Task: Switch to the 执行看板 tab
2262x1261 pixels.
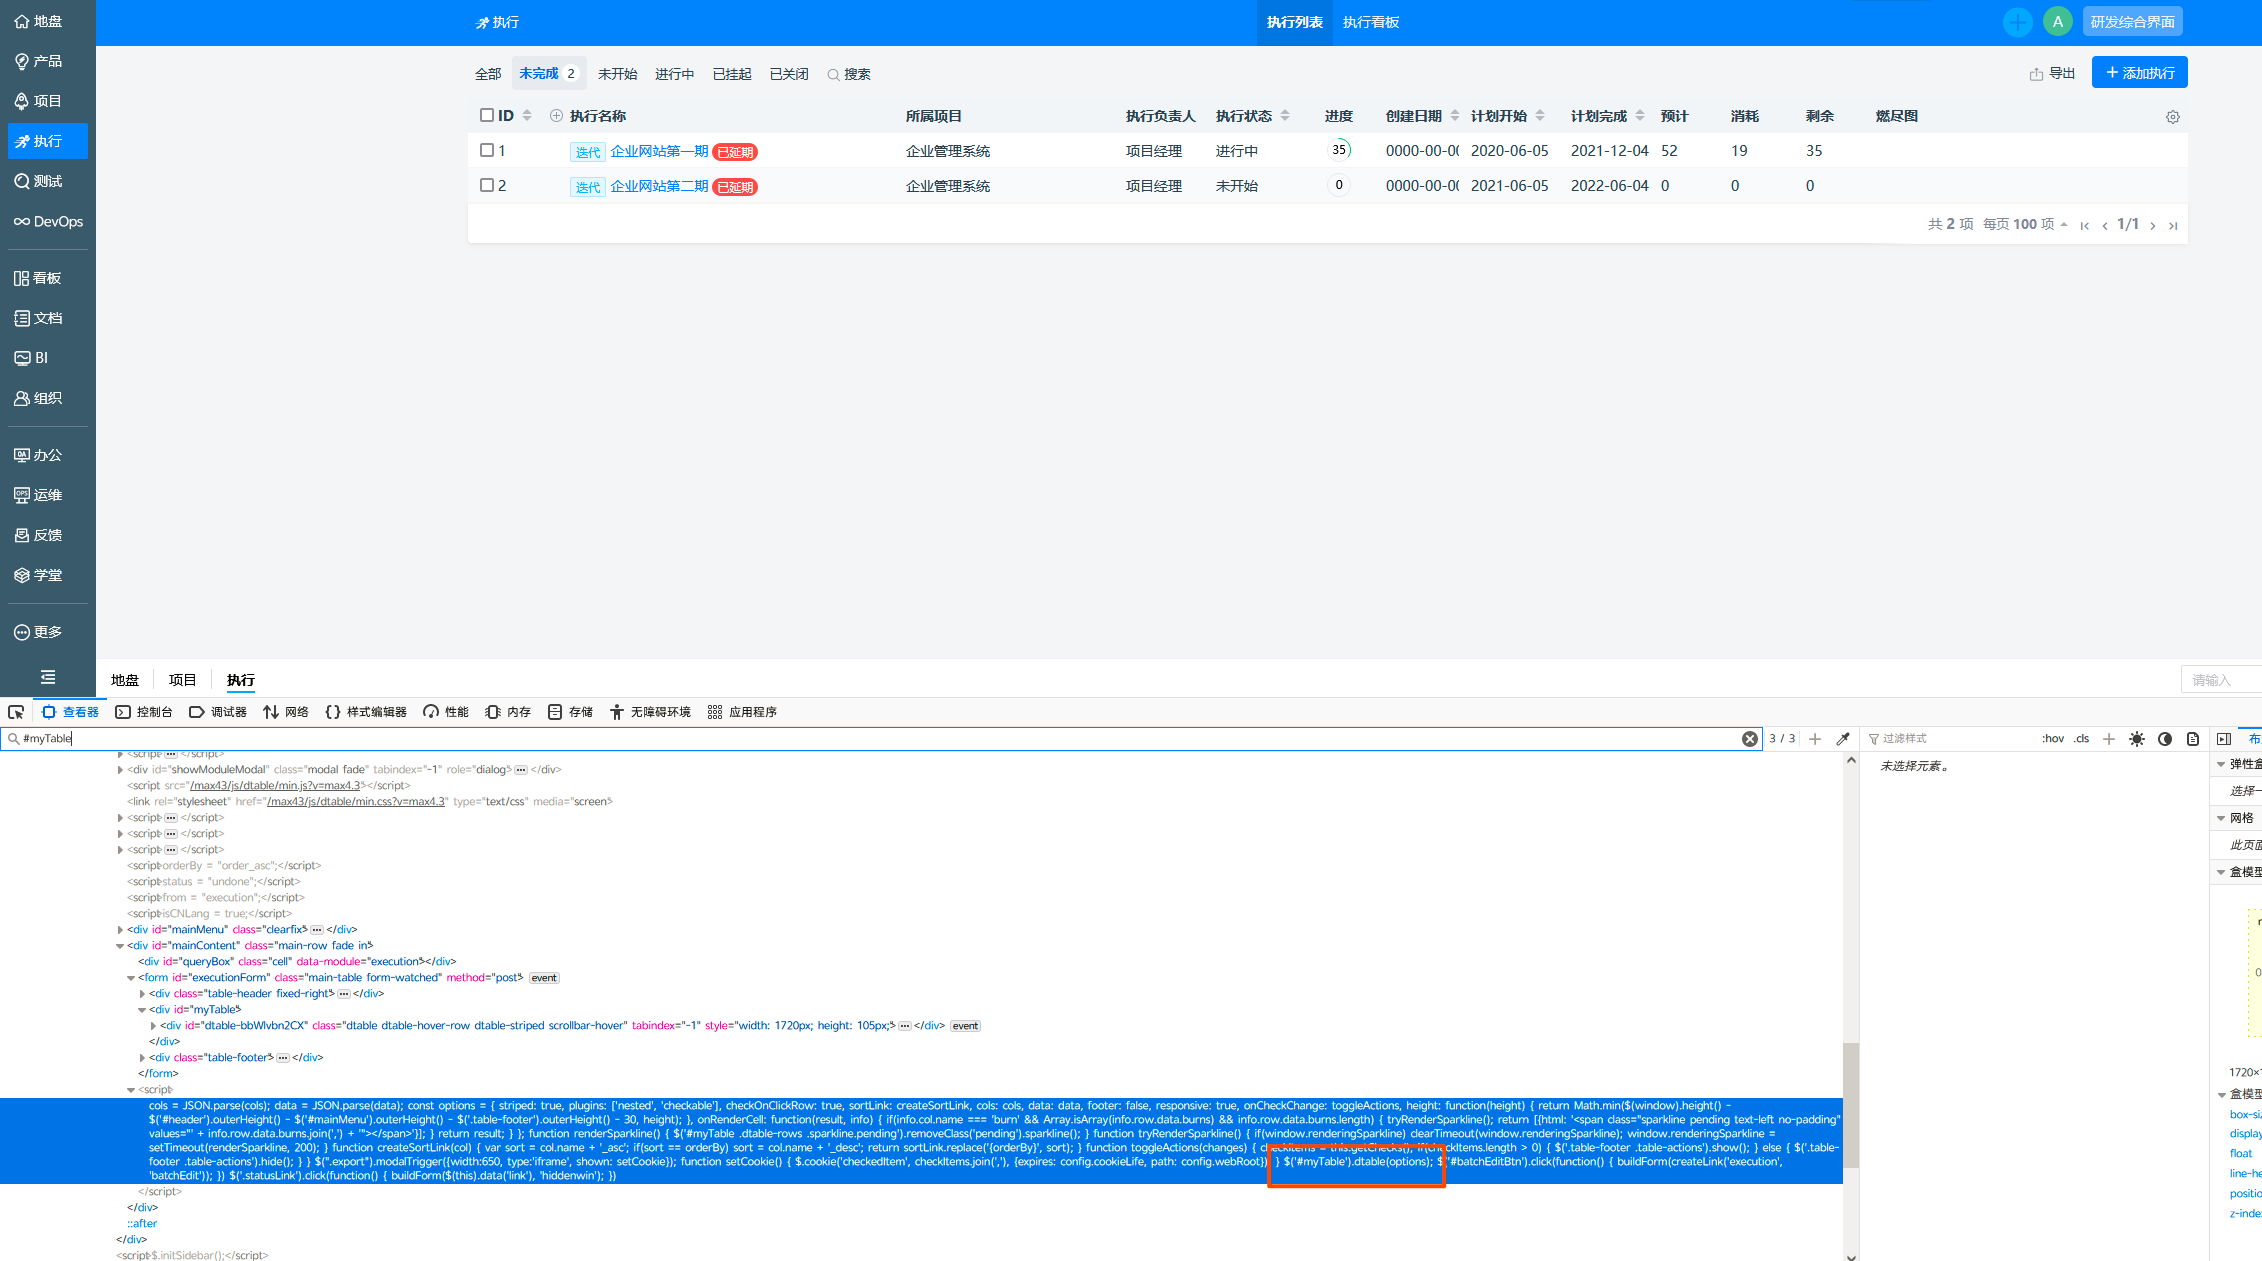Action: pos(1370,22)
